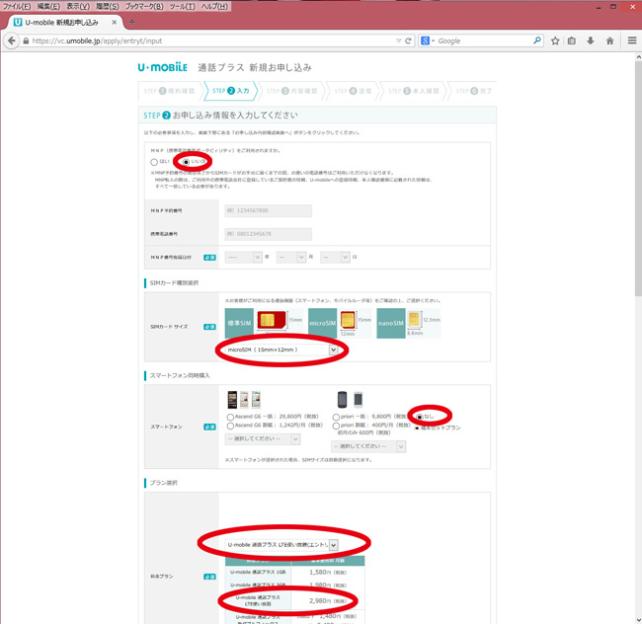Open a new browser tab
Screen dimensions: 642x624
132,22
